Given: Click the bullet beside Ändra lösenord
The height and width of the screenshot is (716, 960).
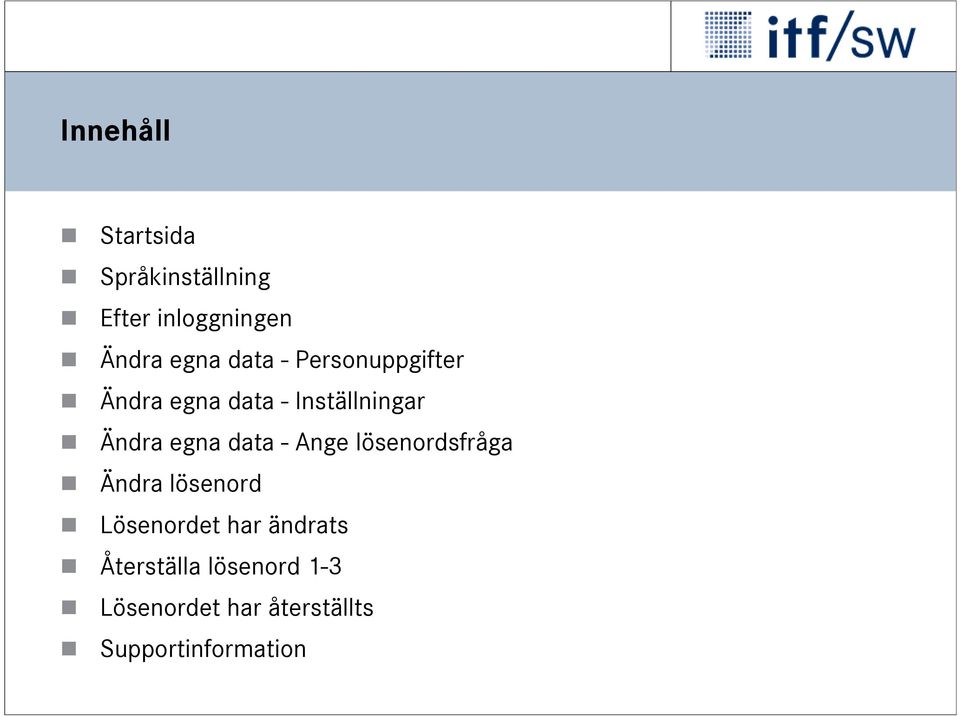Looking at the screenshot, I should pyautogui.click(x=69, y=483).
